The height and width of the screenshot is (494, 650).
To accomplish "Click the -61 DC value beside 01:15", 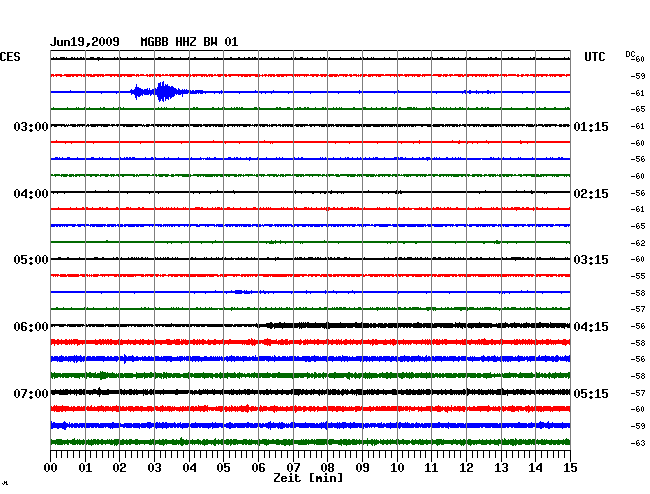I will pyautogui.click(x=638, y=126).
